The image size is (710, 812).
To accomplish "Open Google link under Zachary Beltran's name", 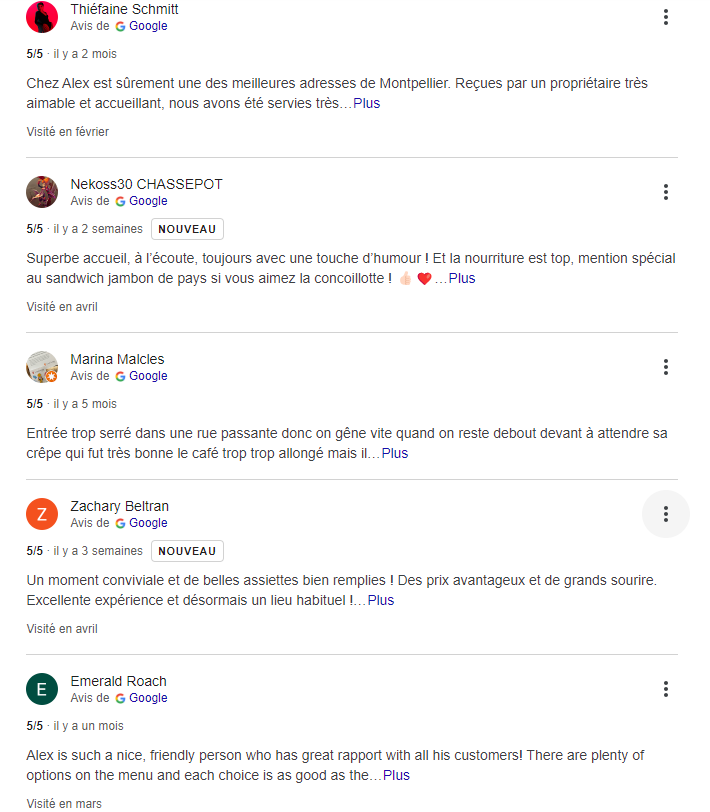I will [147, 523].
